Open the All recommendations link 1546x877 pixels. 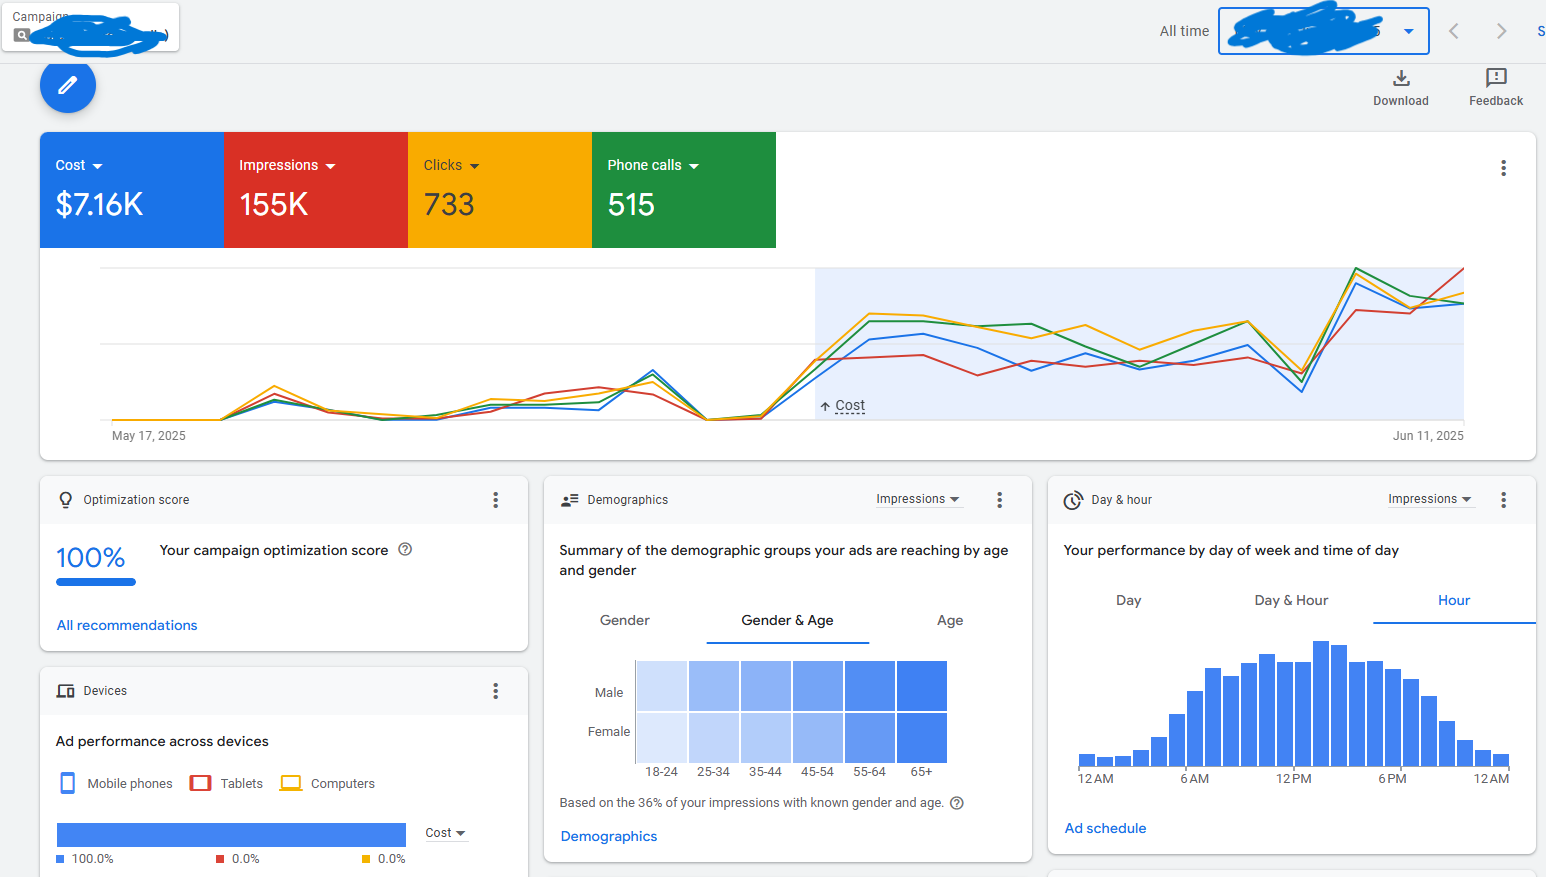pyautogui.click(x=127, y=626)
